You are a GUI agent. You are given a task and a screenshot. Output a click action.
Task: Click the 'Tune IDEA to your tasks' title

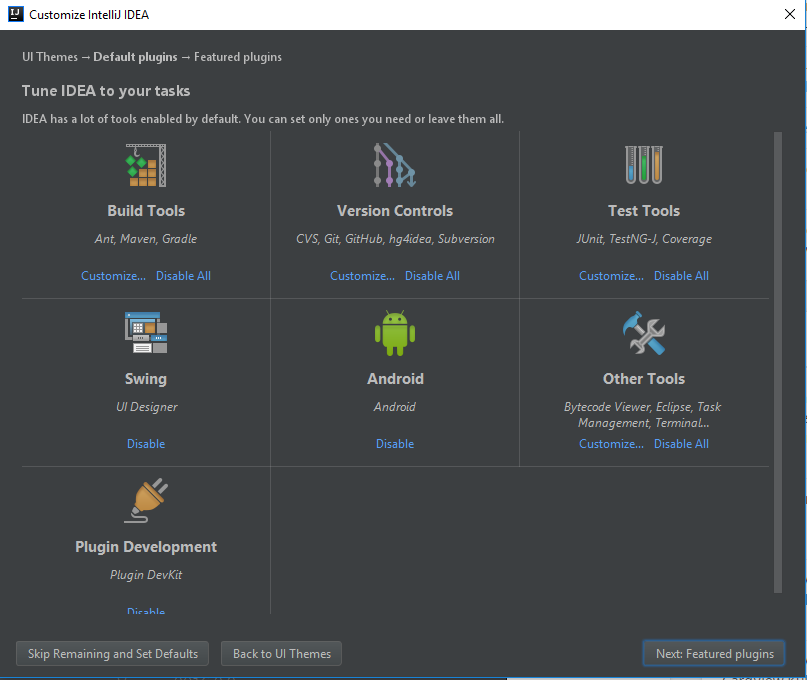[x=106, y=91]
